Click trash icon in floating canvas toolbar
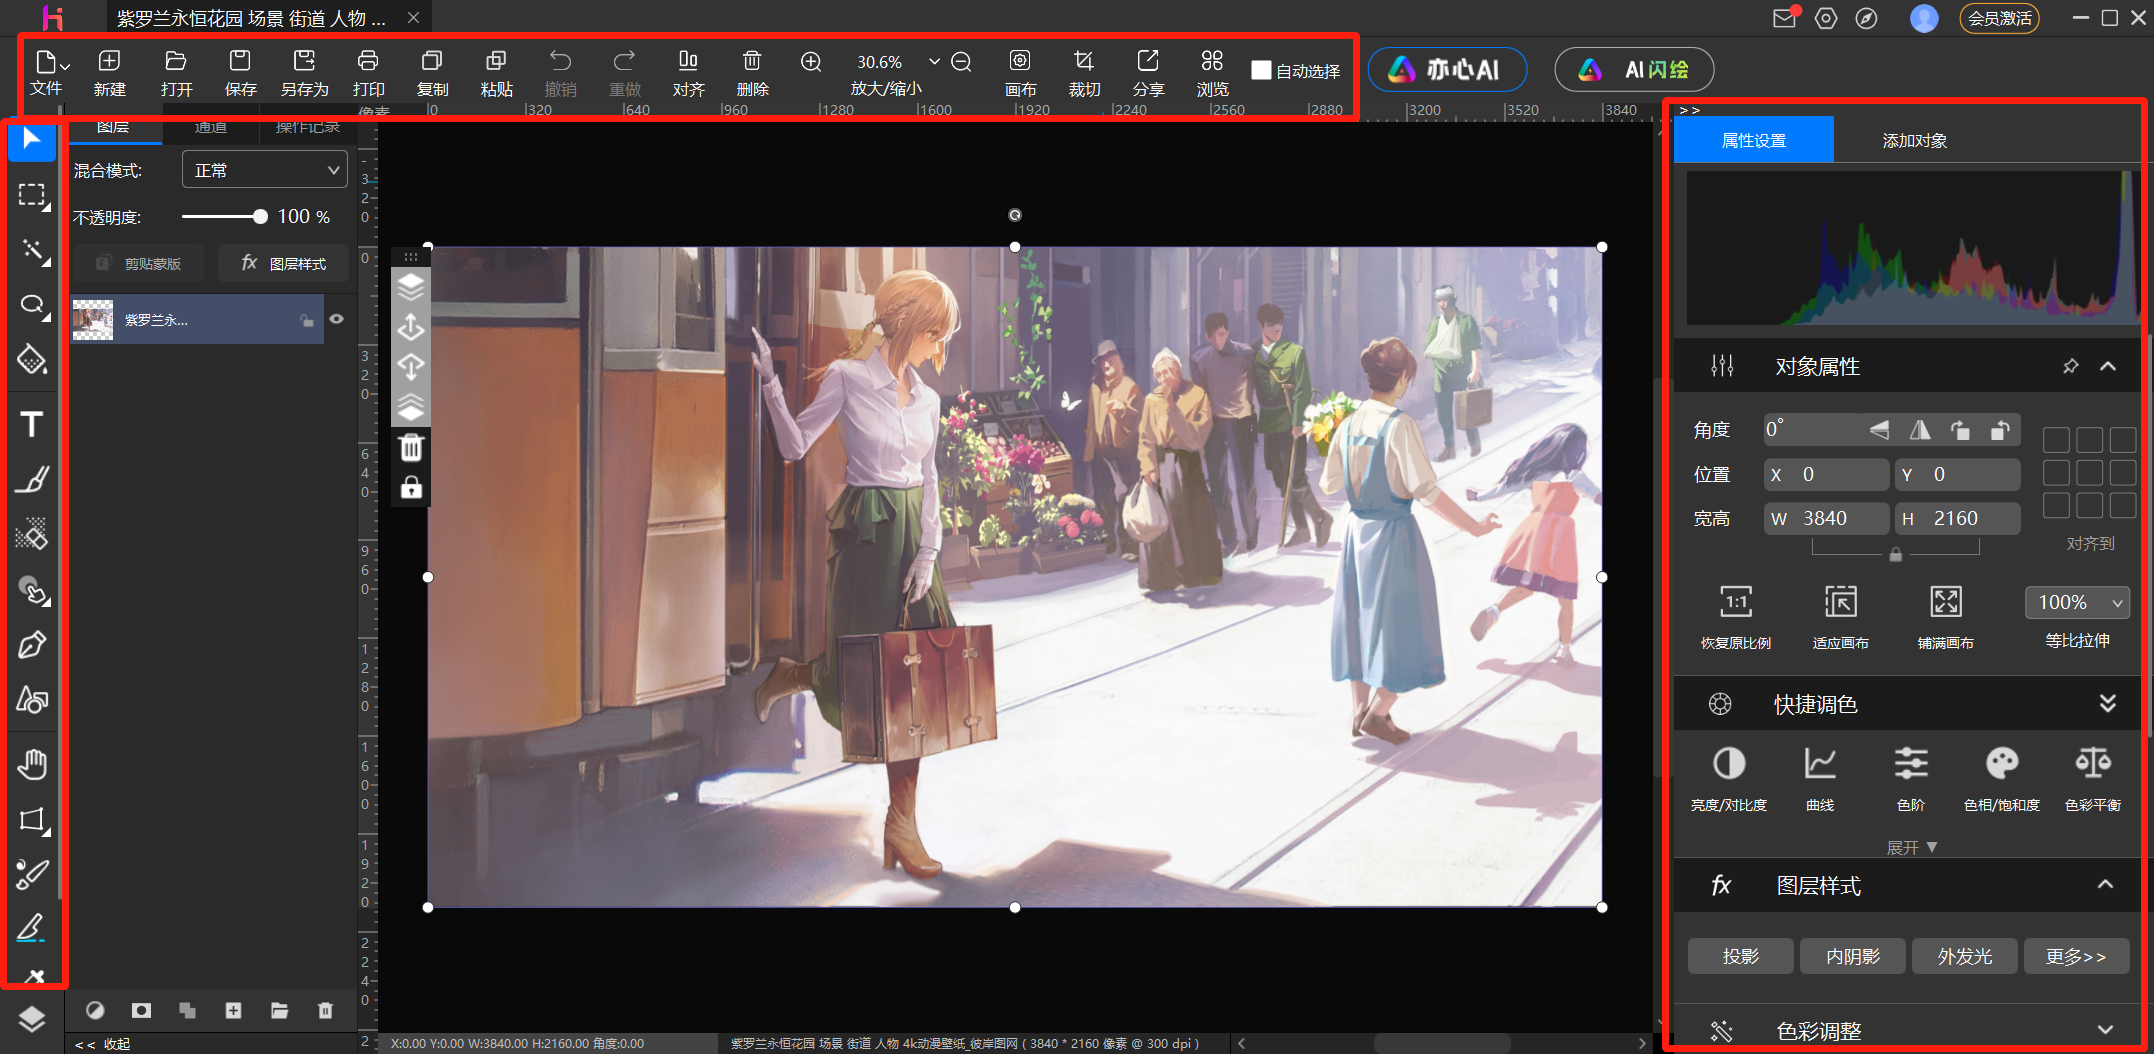The width and height of the screenshot is (2154, 1054). pyautogui.click(x=411, y=447)
